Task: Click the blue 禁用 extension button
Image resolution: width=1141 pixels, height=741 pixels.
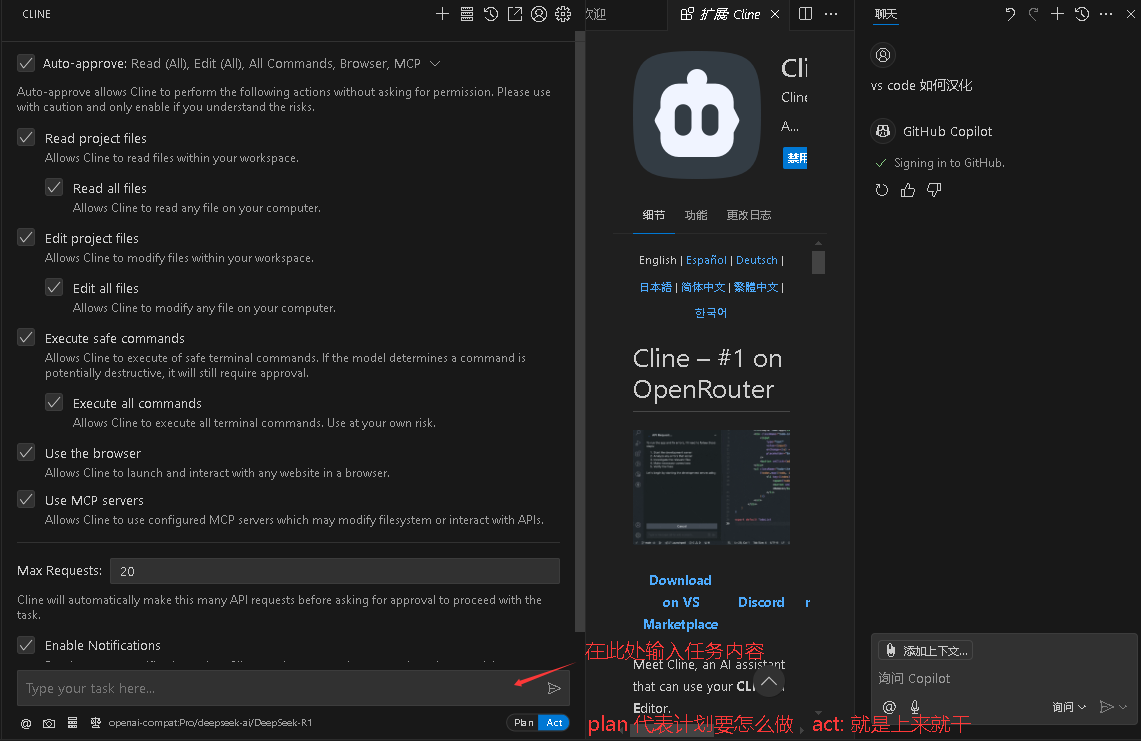Action: 795,158
